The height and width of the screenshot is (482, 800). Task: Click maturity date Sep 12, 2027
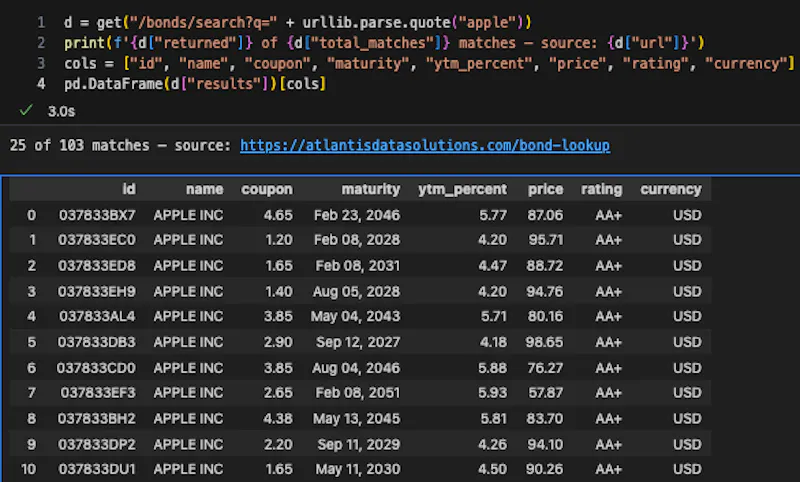click(x=358, y=342)
